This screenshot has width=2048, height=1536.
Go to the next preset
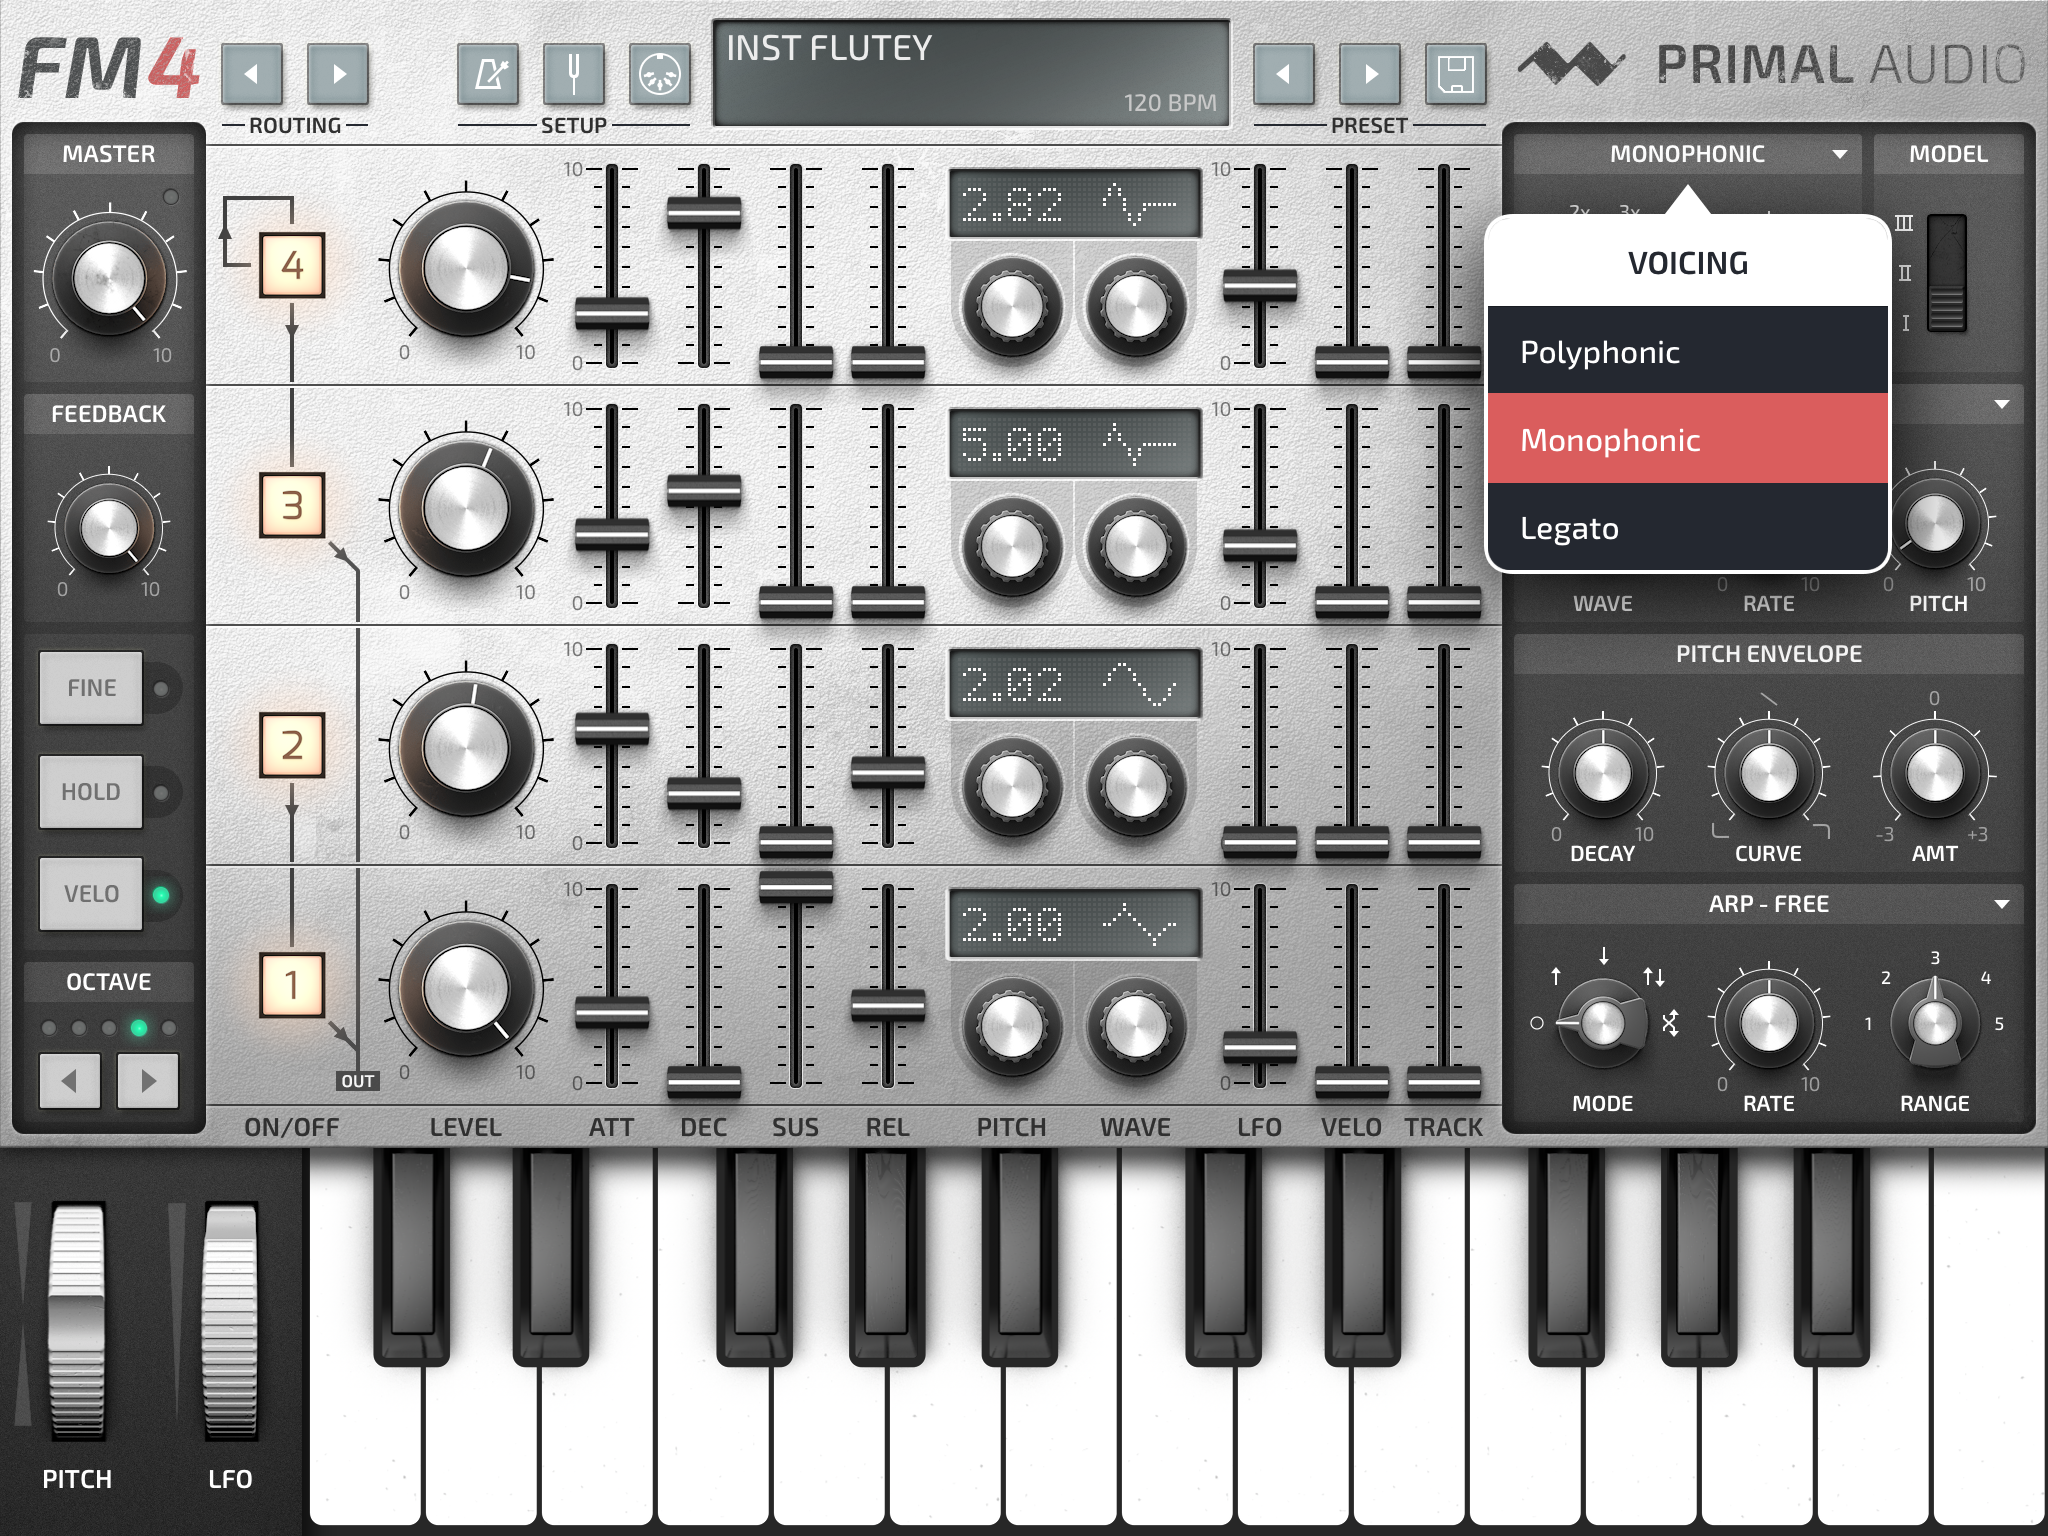tap(1370, 74)
